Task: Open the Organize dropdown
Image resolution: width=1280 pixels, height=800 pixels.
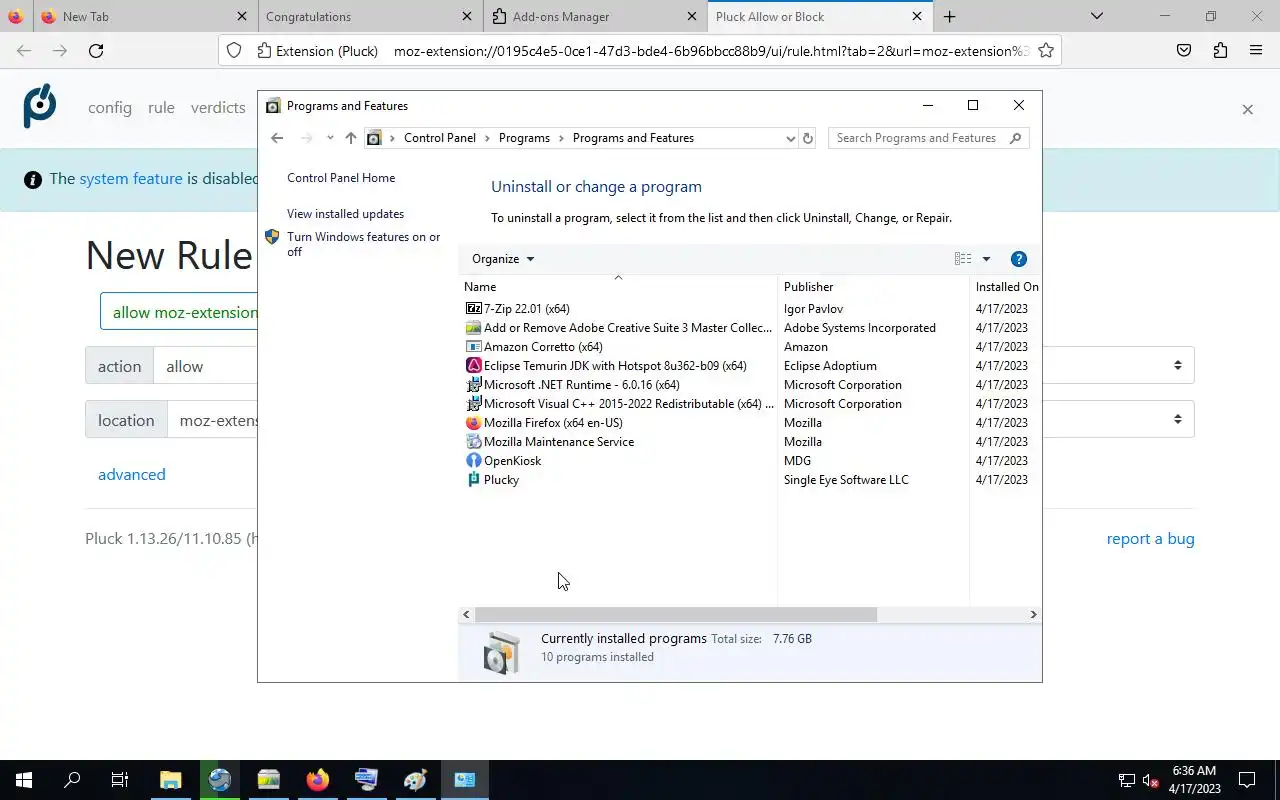Action: click(x=503, y=259)
